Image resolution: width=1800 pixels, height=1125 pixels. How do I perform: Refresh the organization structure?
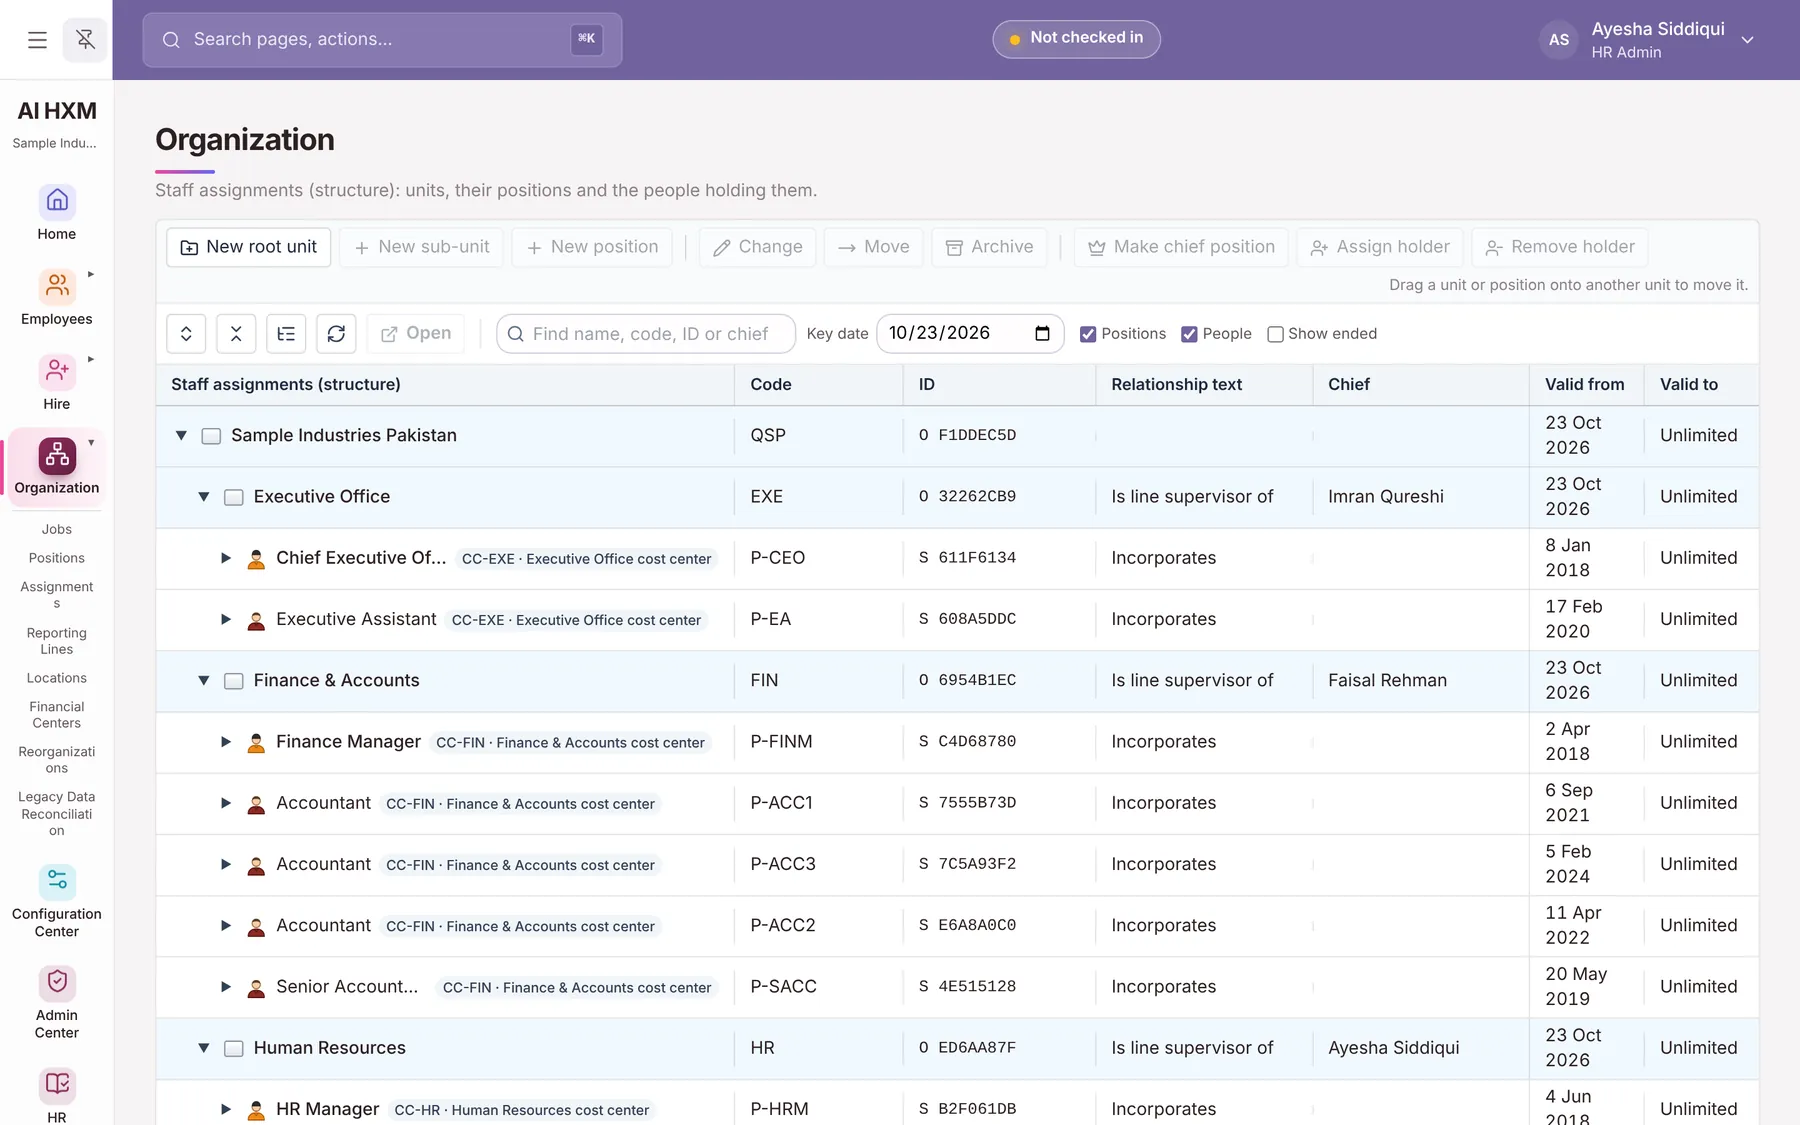336,334
